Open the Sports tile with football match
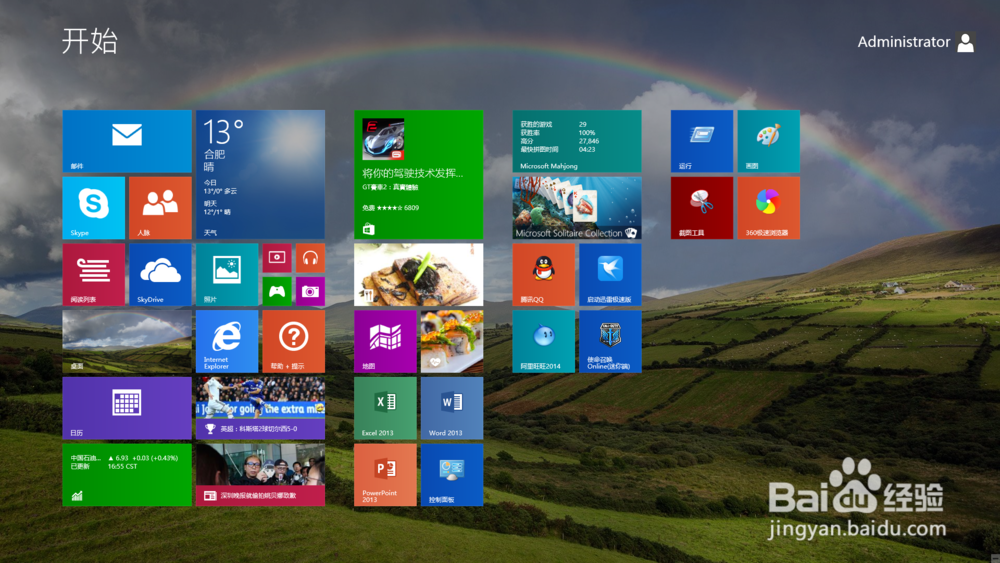Viewport: 1000px width, 563px height. (x=260, y=408)
